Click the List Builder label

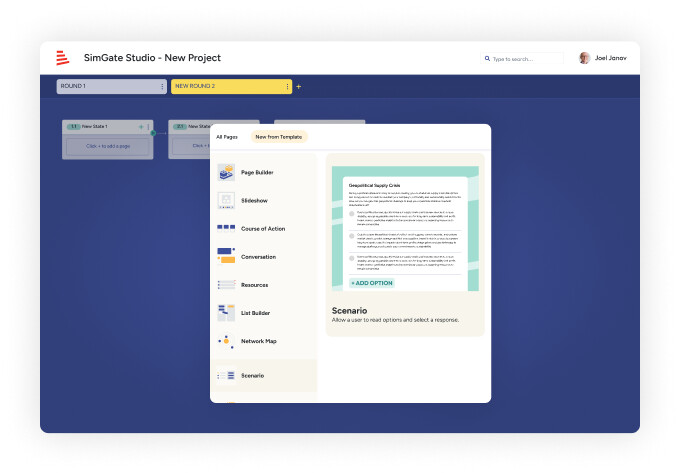(255, 313)
